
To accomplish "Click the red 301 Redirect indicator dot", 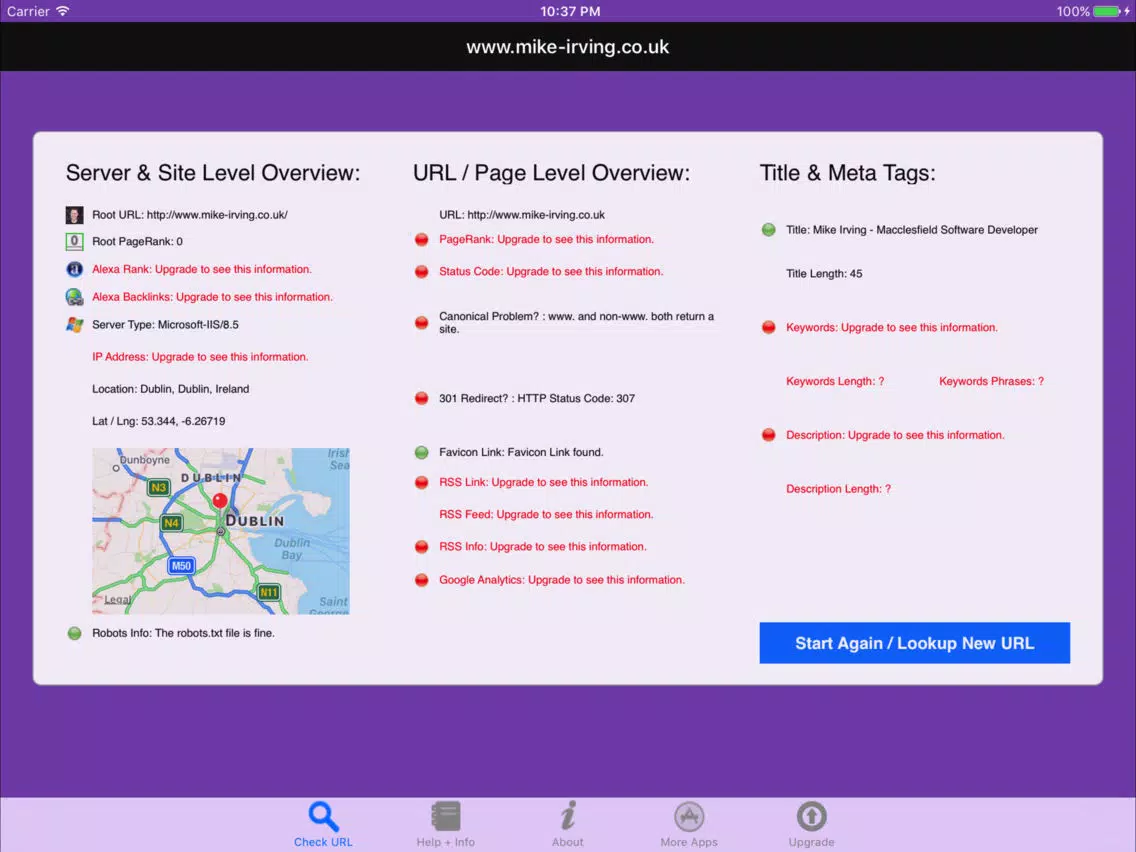I will (422, 398).
